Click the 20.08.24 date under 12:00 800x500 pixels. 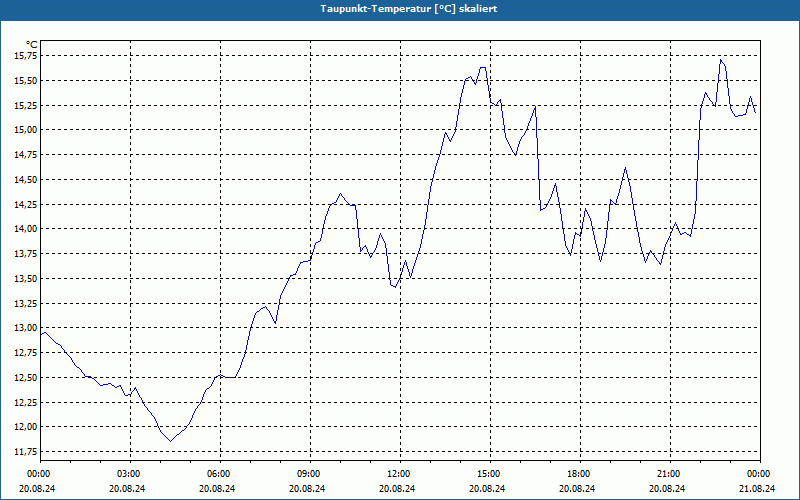point(397,488)
